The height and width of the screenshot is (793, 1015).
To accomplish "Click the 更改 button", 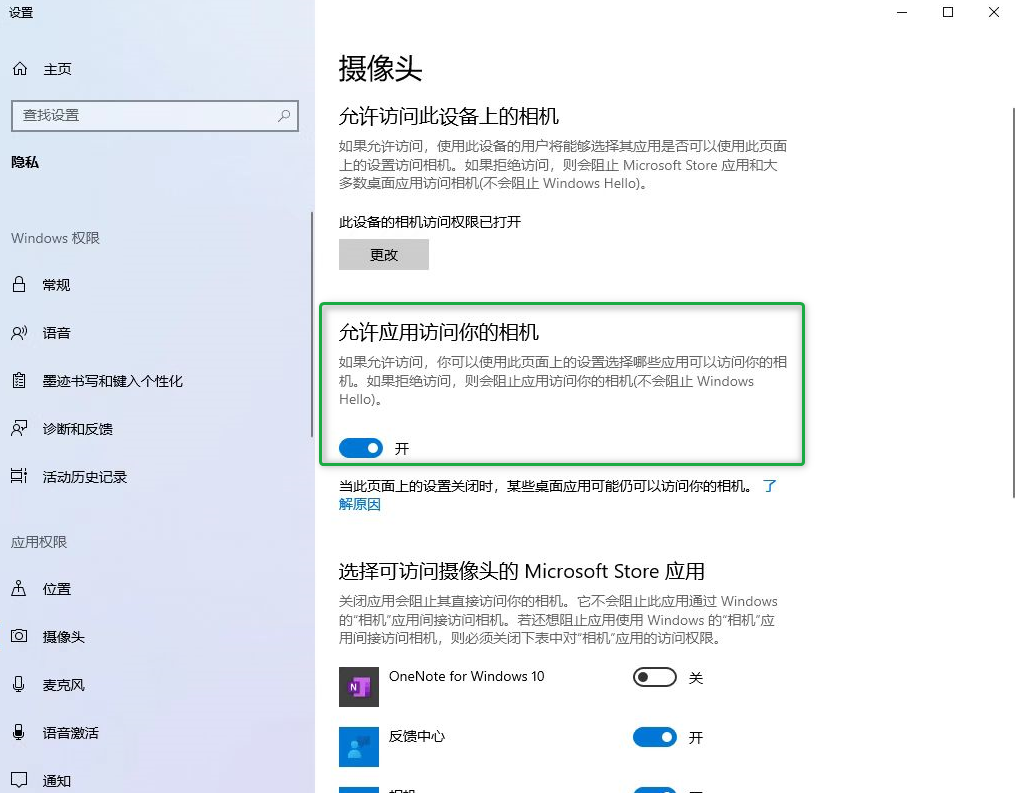I will point(384,254).
